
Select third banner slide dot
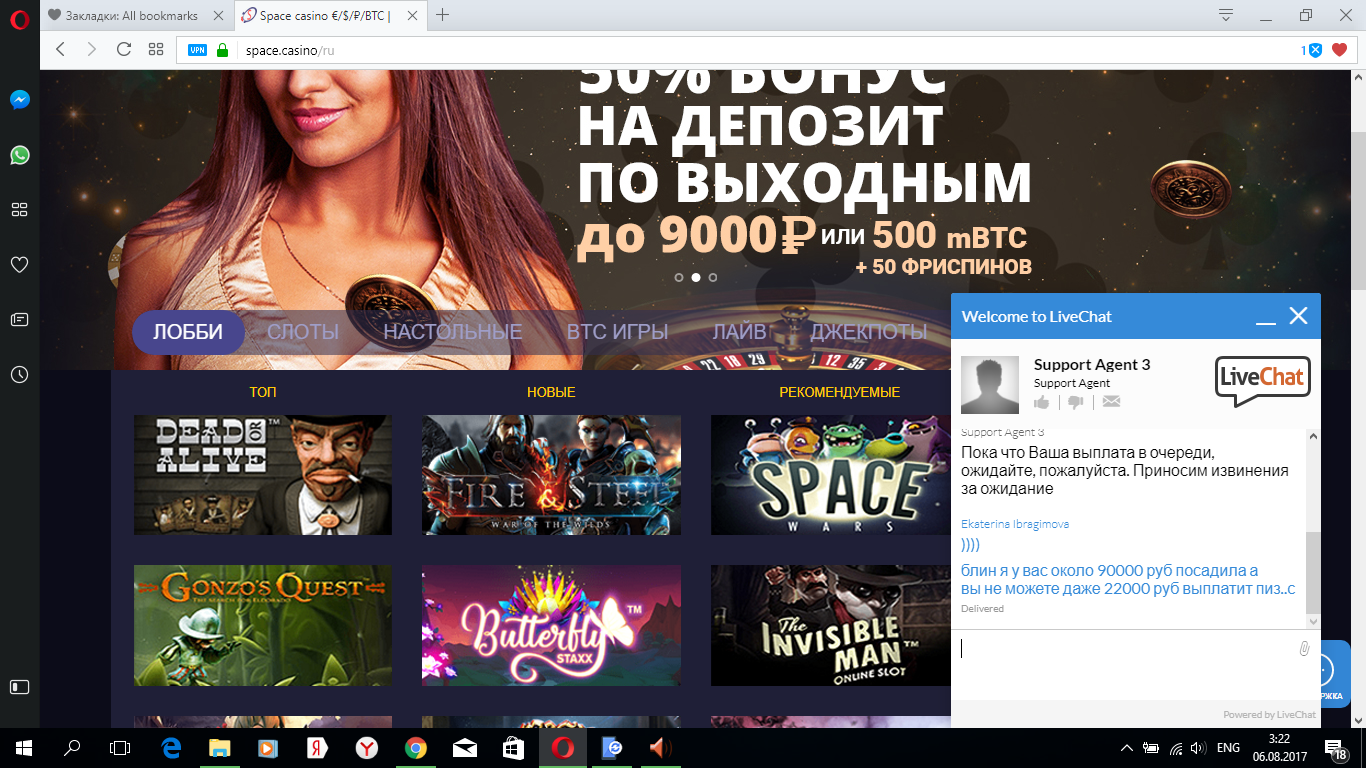click(712, 277)
